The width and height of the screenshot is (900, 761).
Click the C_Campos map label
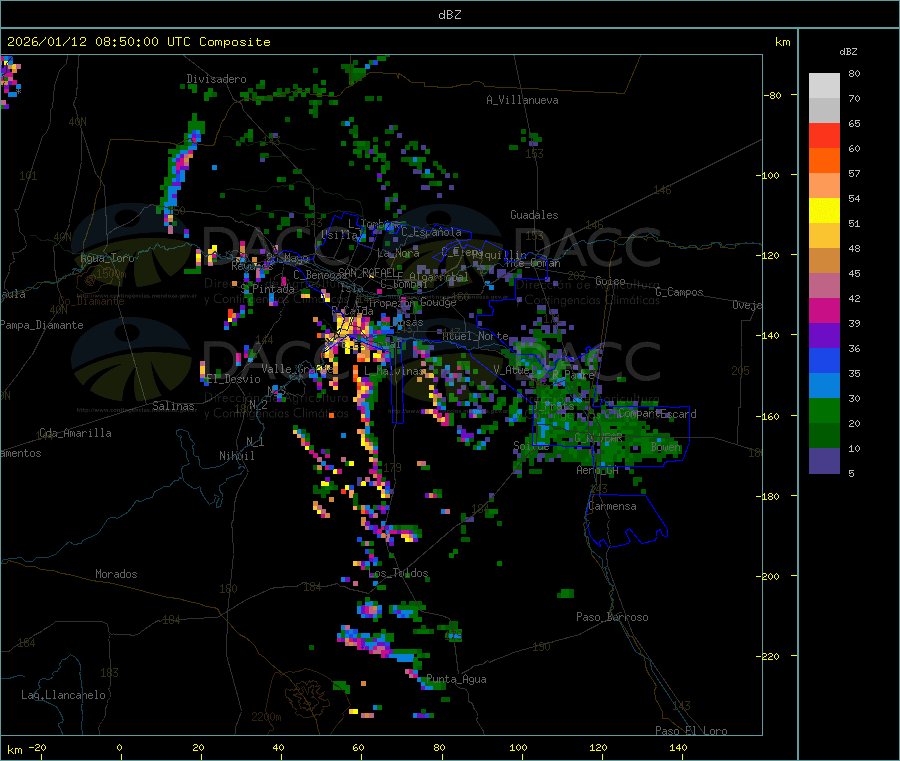click(x=680, y=292)
